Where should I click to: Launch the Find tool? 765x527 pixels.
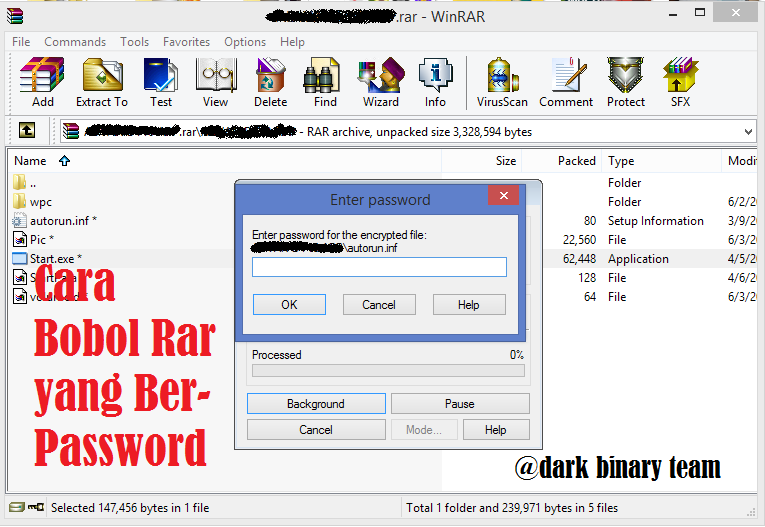(x=325, y=81)
